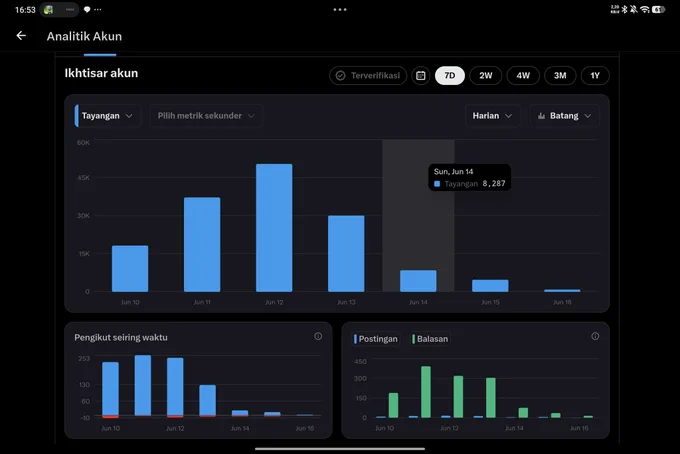The image size is (680, 454).
Task: Tap the battery status icon
Action: click(658, 9)
